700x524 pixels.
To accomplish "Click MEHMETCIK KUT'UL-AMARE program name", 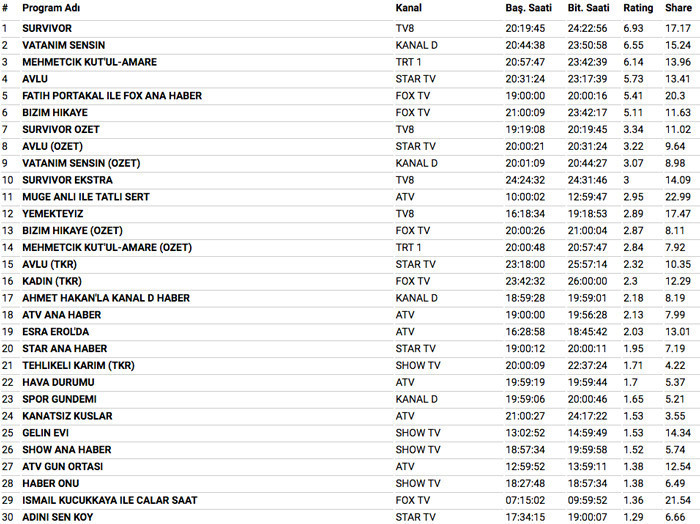I will [x=89, y=62].
